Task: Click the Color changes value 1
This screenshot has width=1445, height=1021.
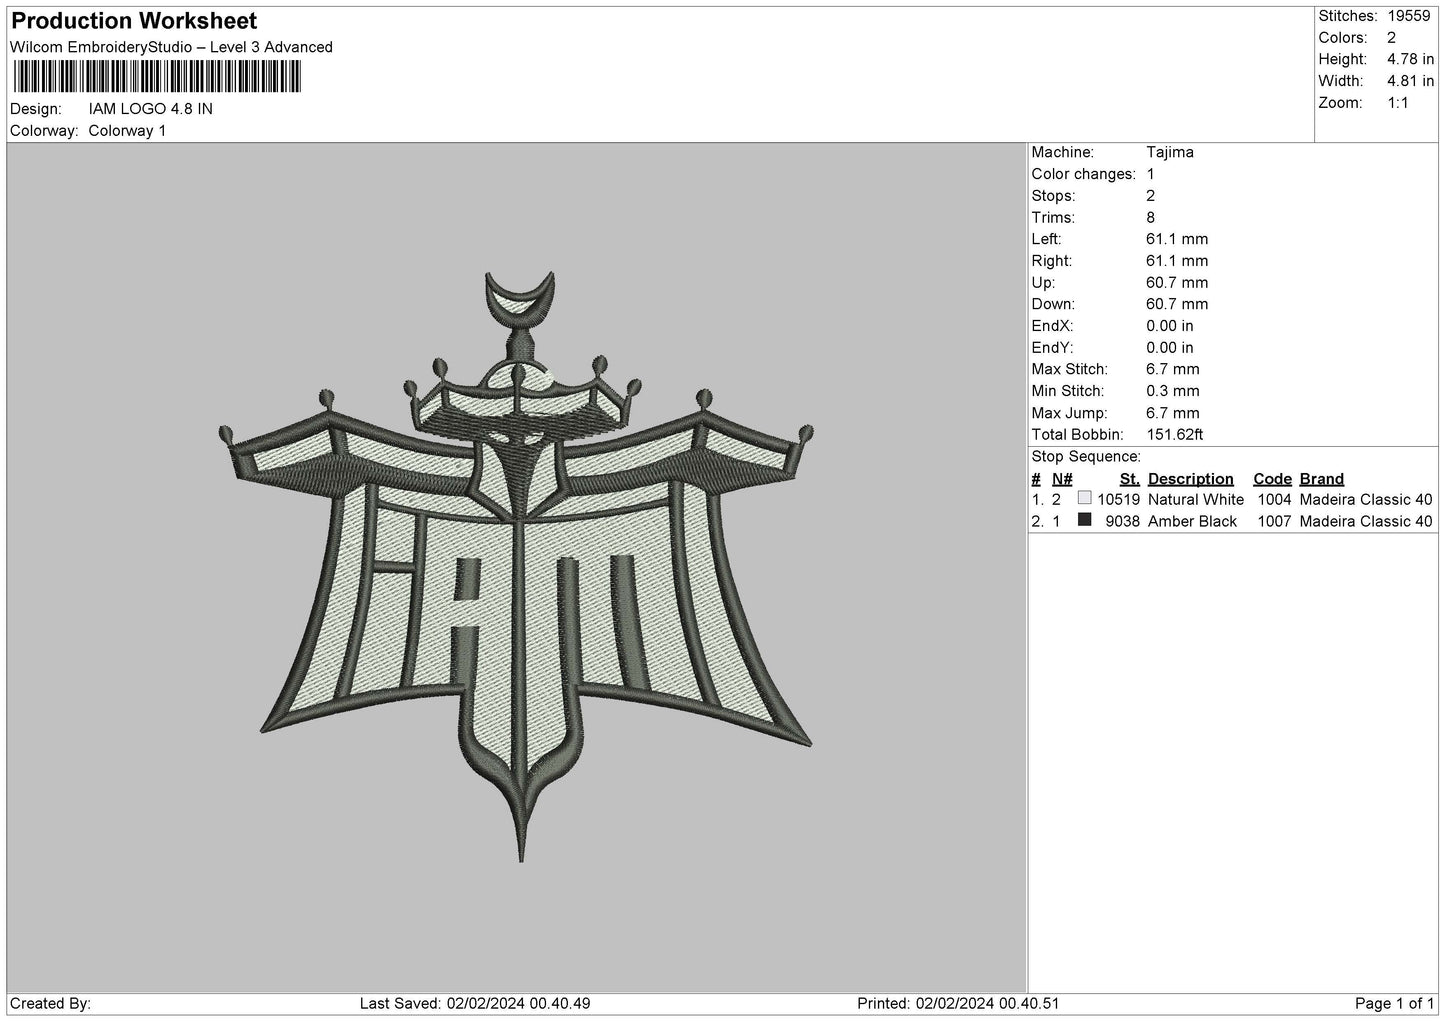Action: (1150, 174)
